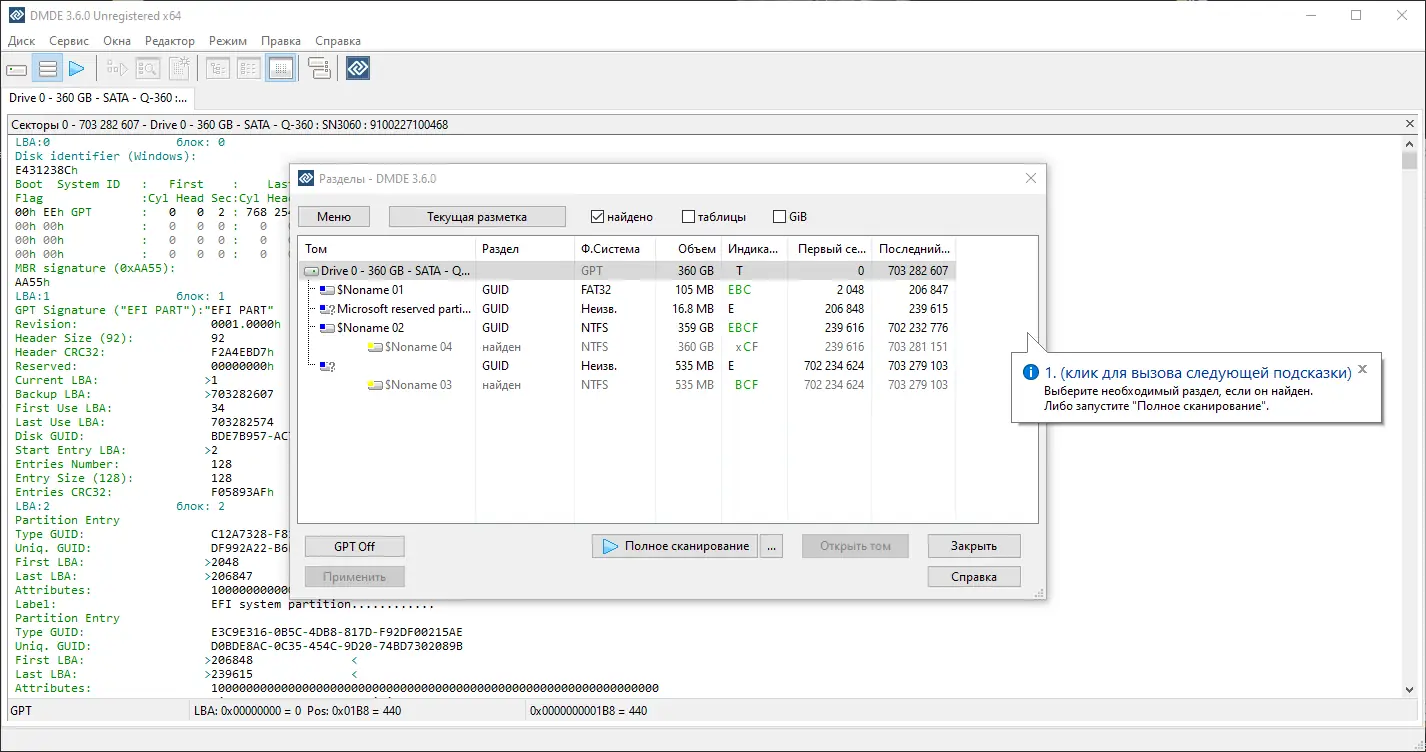Click the drive icon beside Drive 0 row
Image resolution: width=1426 pixels, height=752 pixels.
click(x=312, y=271)
